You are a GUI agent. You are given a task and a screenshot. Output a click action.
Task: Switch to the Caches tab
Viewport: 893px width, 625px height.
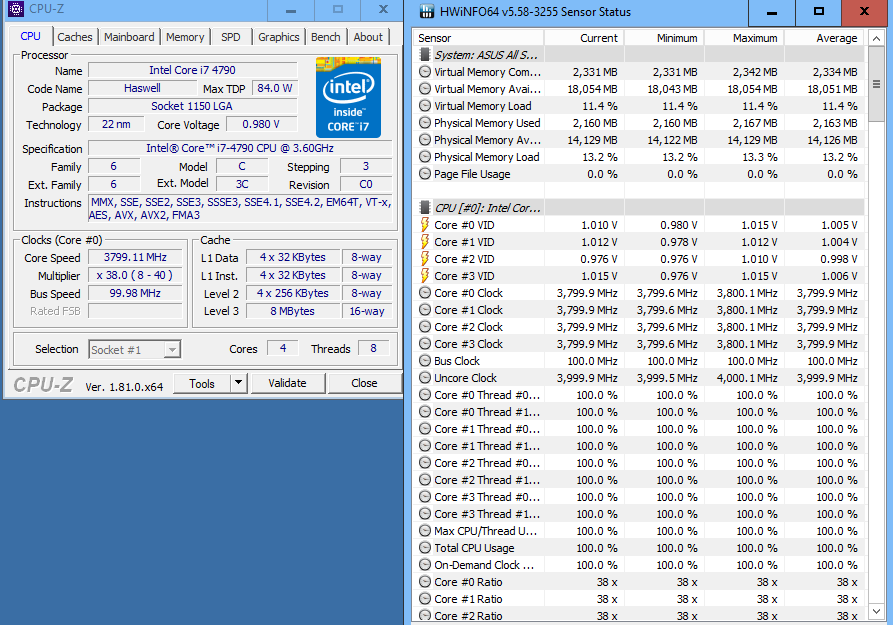[75, 37]
